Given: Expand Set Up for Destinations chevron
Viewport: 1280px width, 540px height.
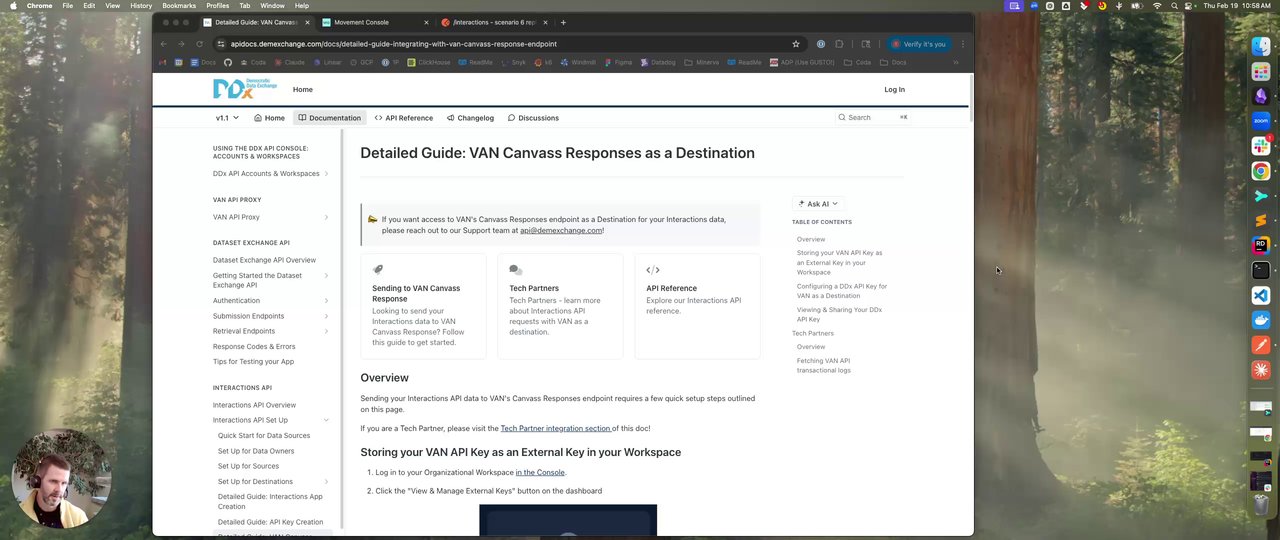Looking at the screenshot, I should [x=326, y=482].
